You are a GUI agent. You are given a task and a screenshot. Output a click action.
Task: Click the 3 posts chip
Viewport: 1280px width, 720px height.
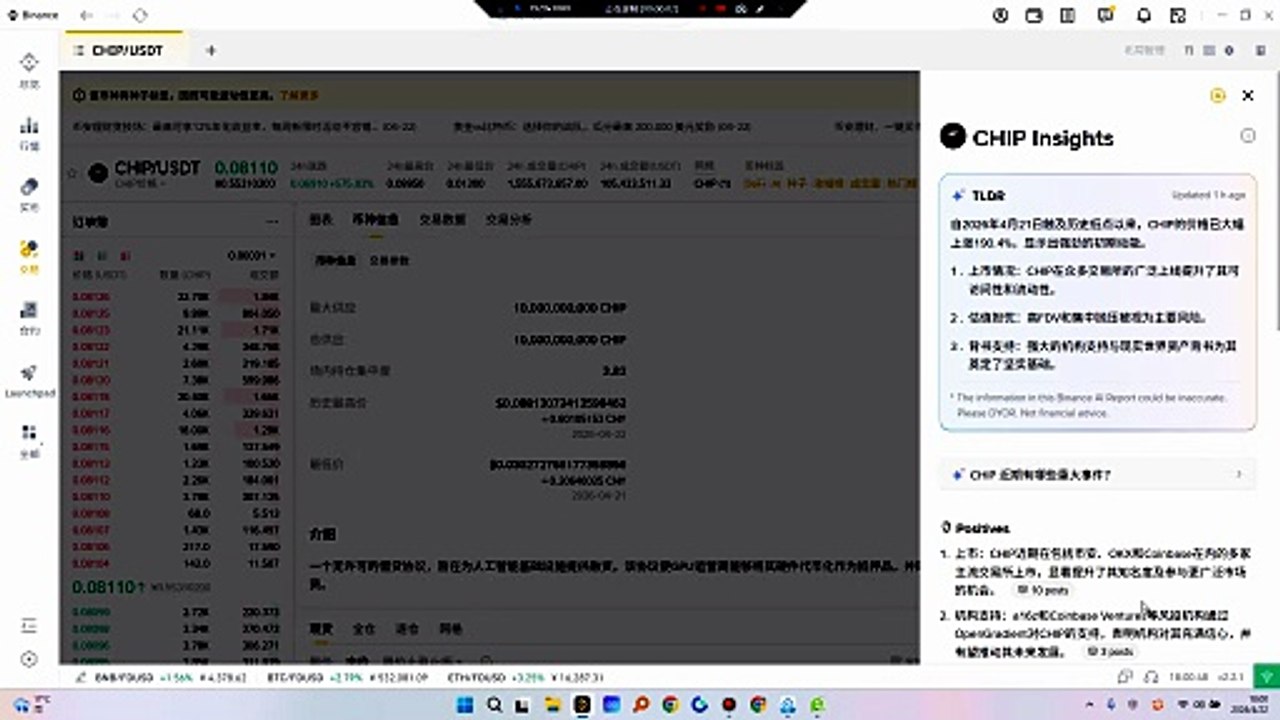(x=1111, y=651)
